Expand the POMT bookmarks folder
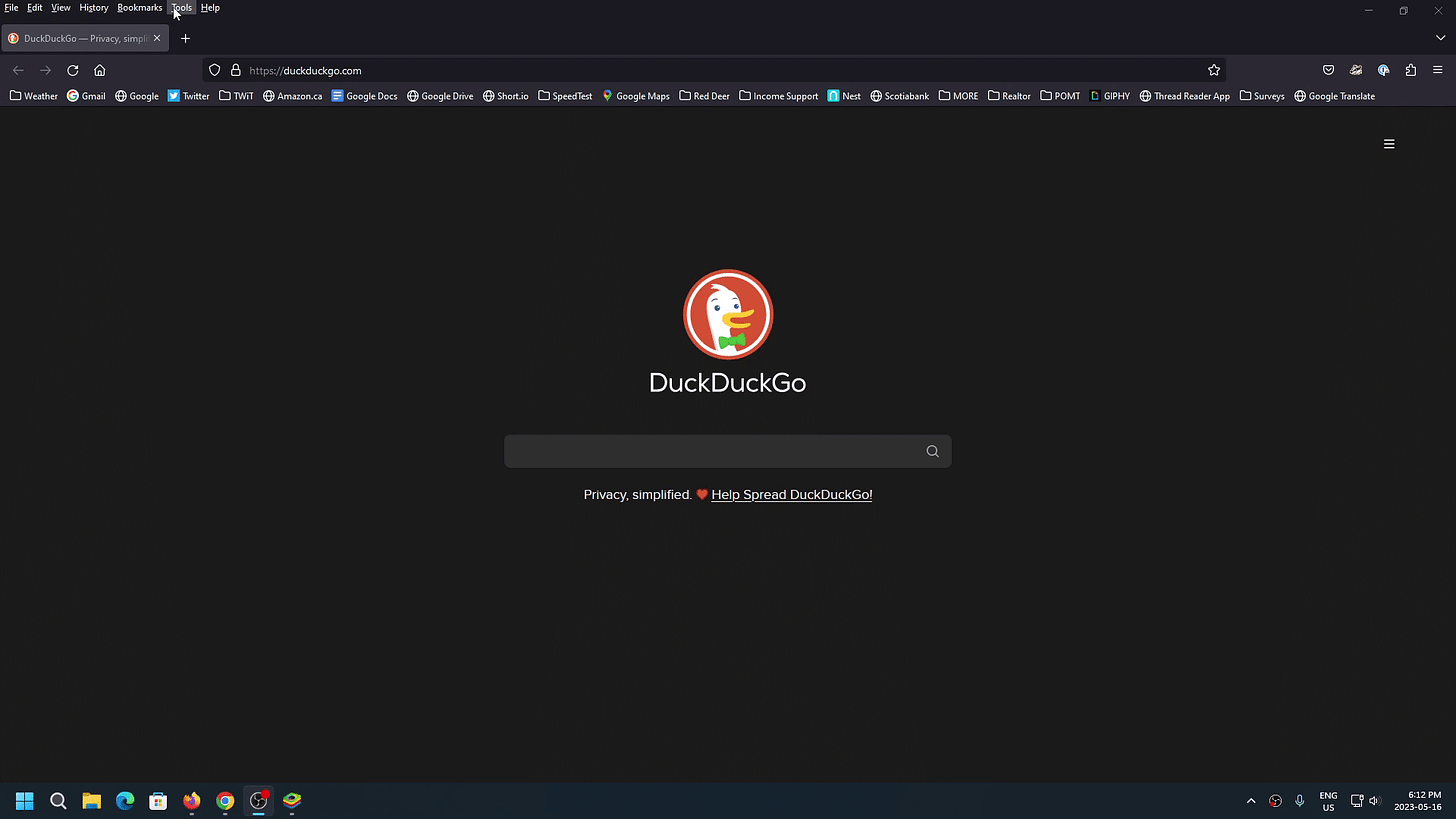Image resolution: width=1456 pixels, height=819 pixels. [x=1060, y=96]
